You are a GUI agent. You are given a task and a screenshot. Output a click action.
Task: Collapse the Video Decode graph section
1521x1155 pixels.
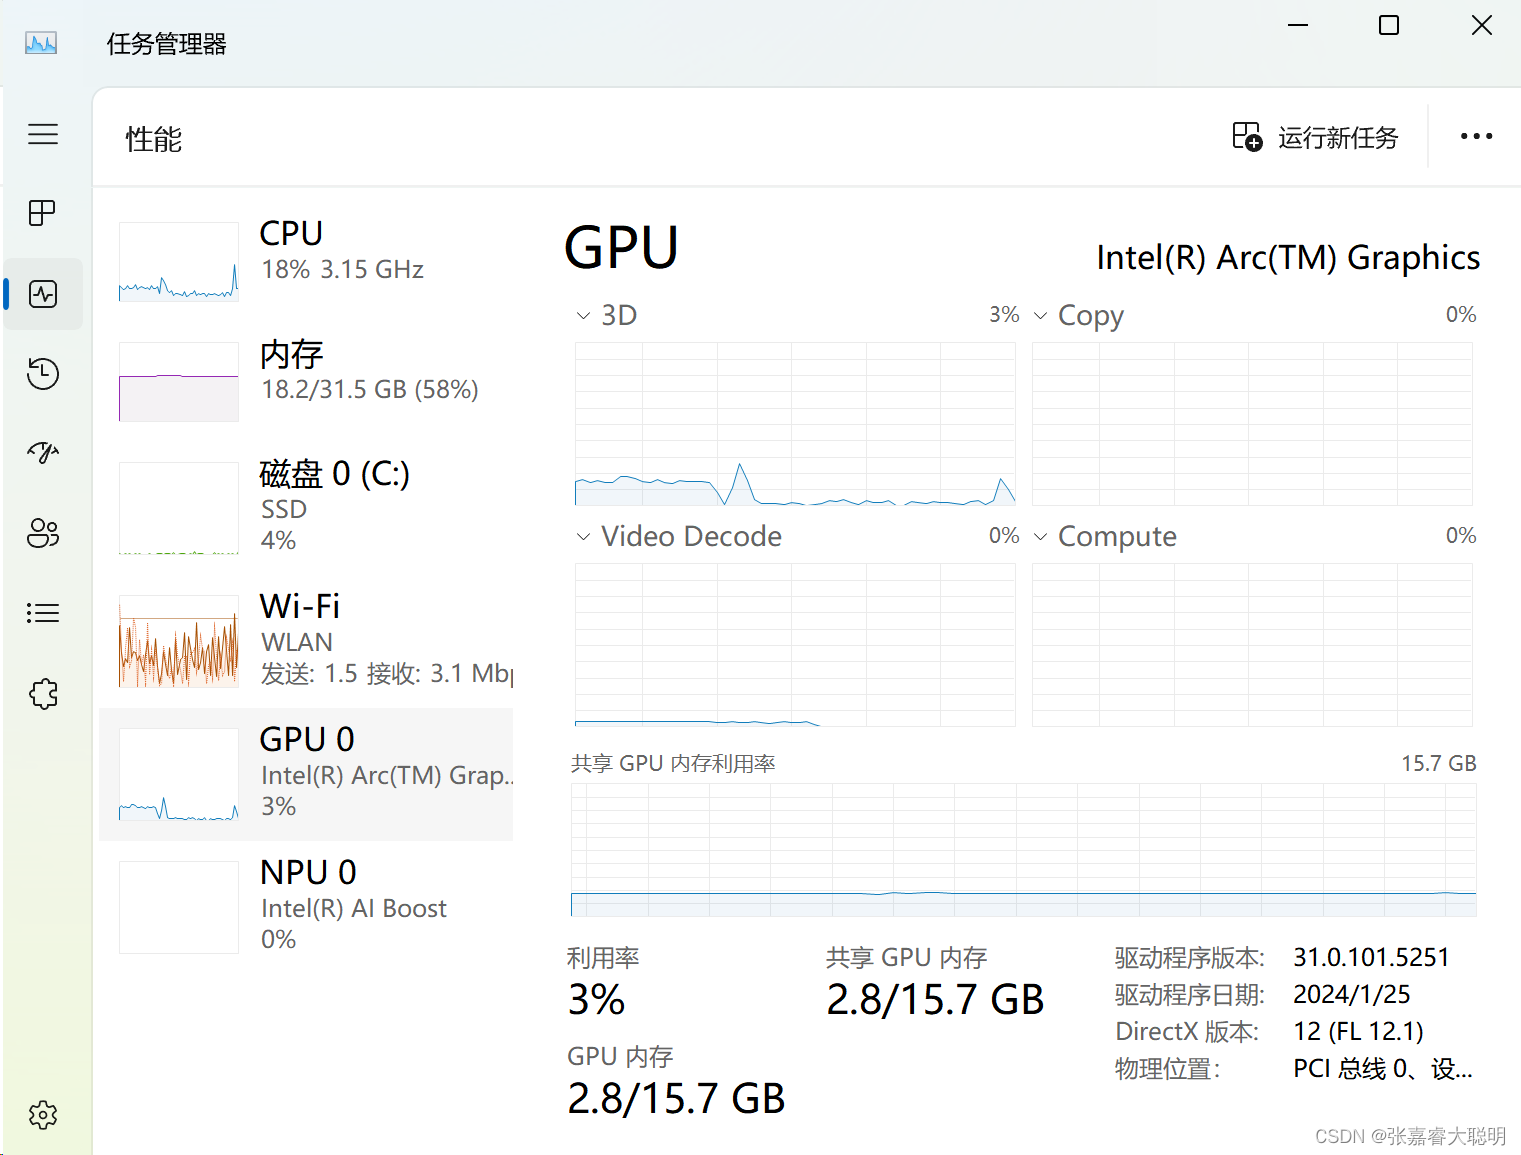[583, 536]
